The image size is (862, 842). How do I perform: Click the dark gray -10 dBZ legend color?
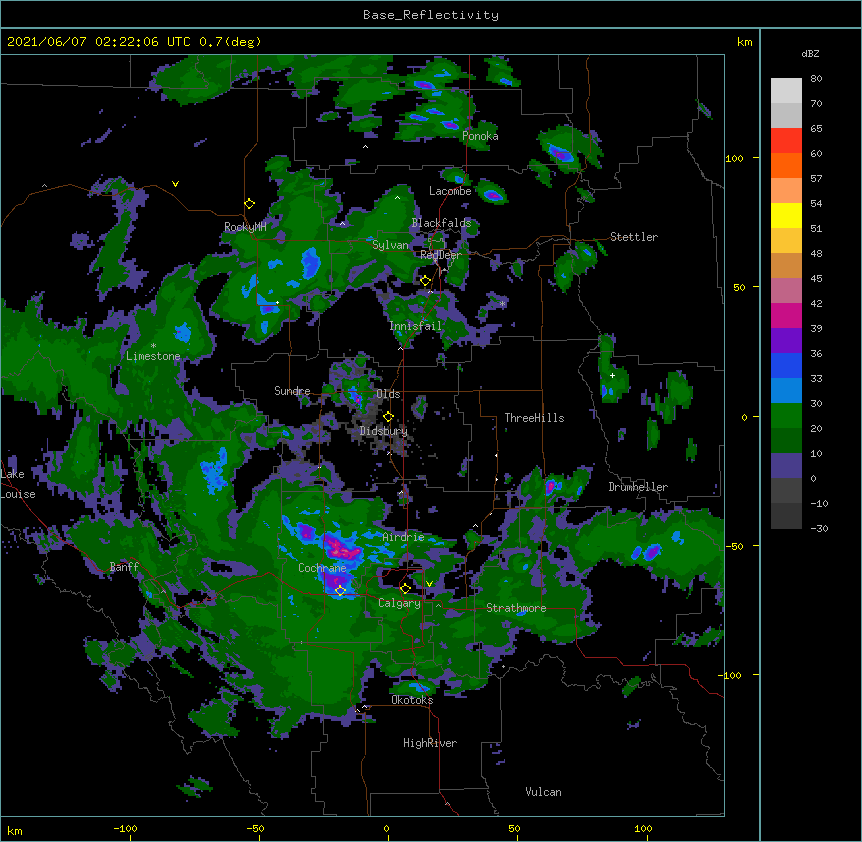click(786, 516)
